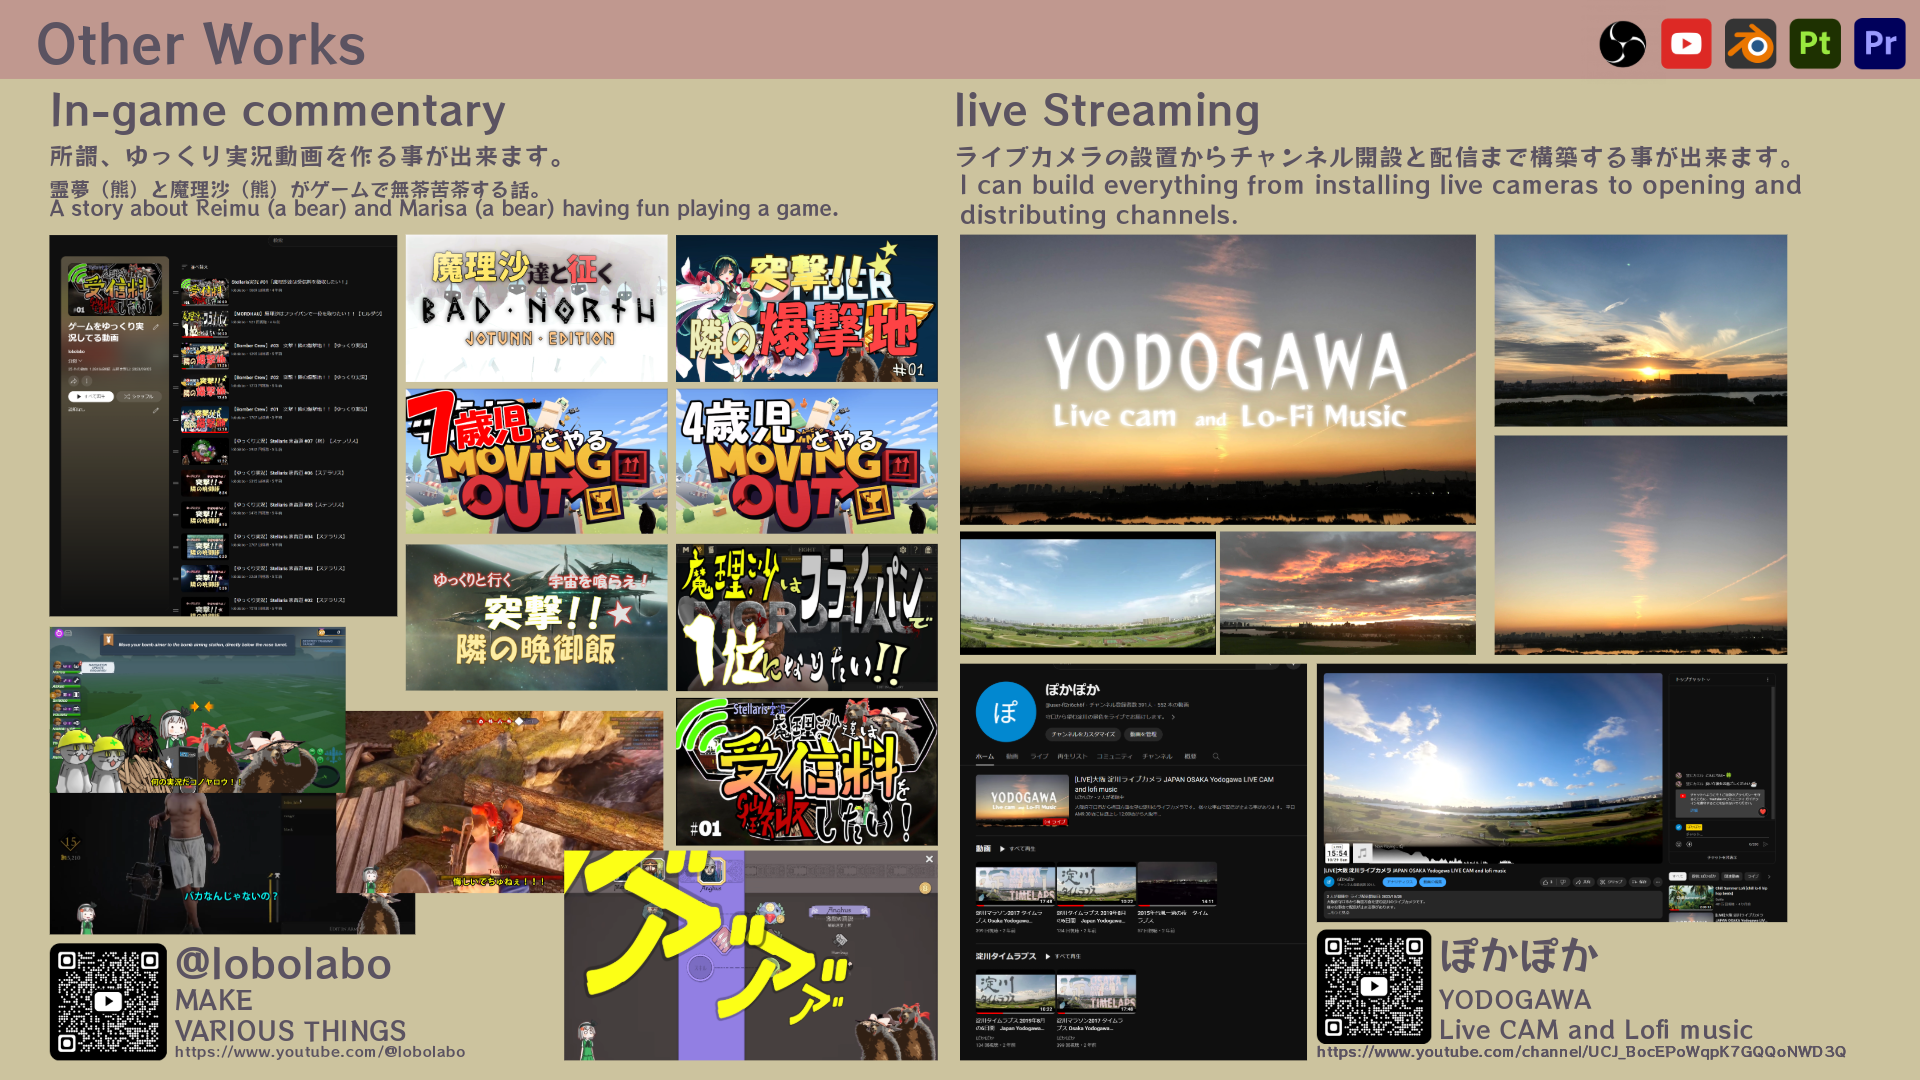Image resolution: width=1920 pixels, height=1080 pixels.
Task: Open the BAD NORTH Jotunn Edition thumbnail
Action: coord(536,308)
